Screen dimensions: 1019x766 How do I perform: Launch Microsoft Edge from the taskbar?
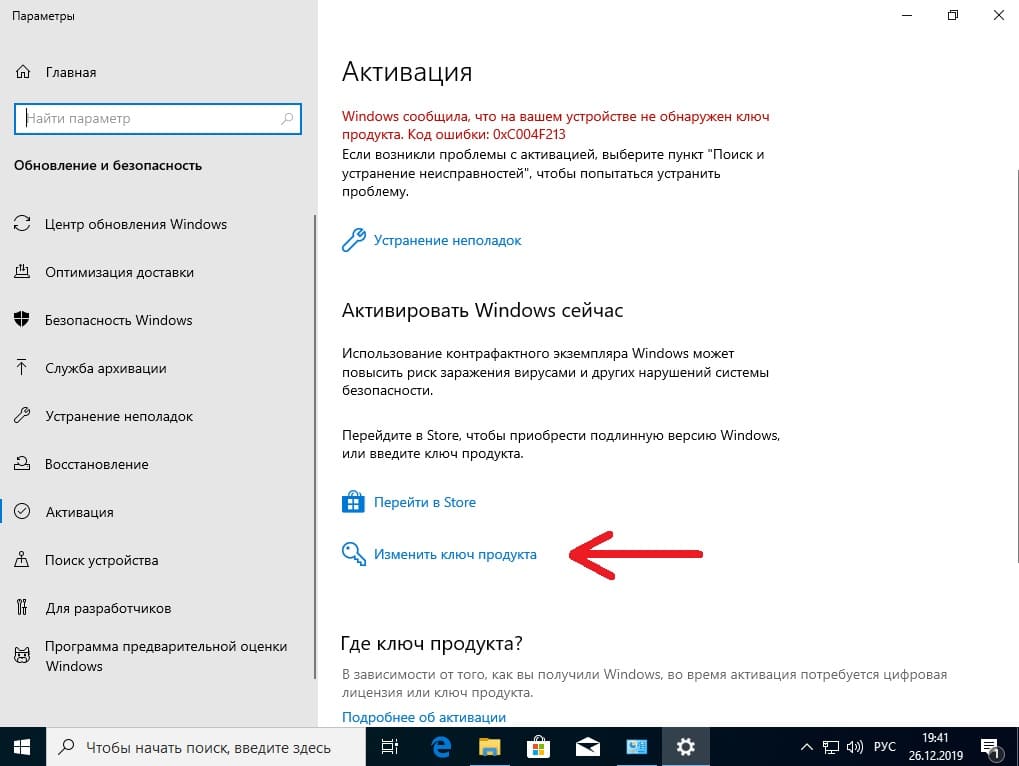point(441,747)
